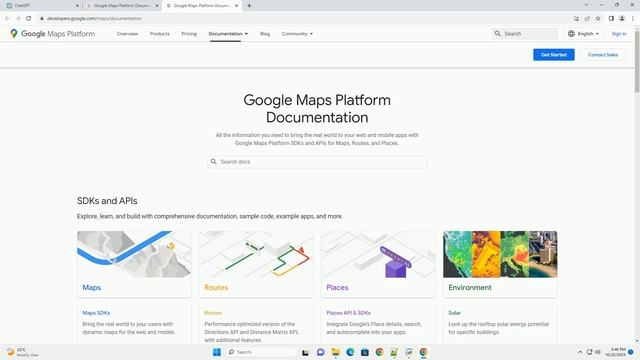Click the Places card illustration

click(378, 254)
